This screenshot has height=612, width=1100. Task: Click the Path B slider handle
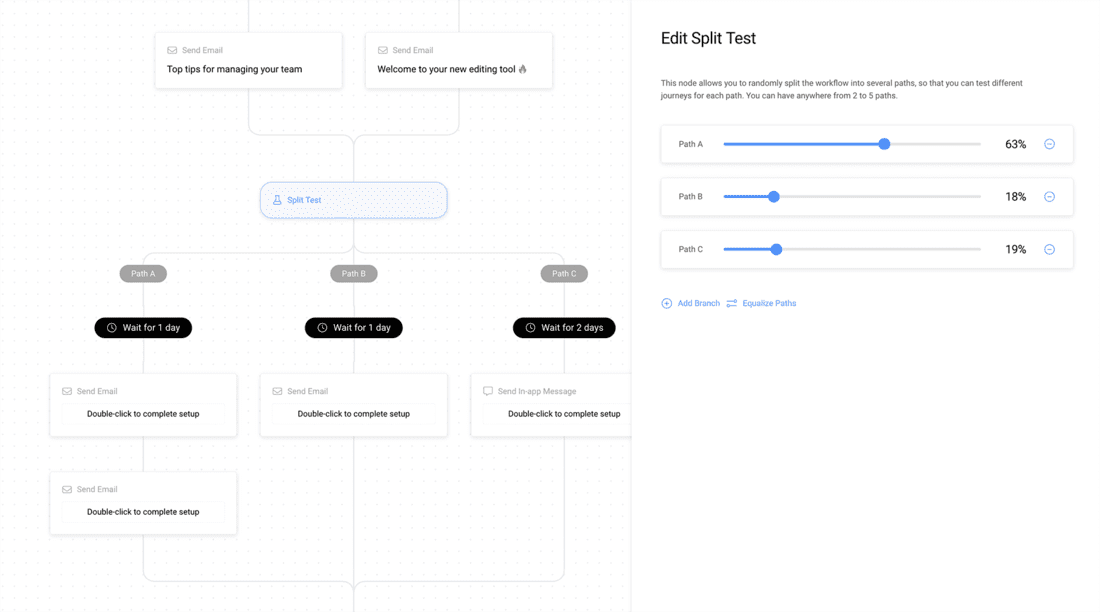[x=773, y=197]
